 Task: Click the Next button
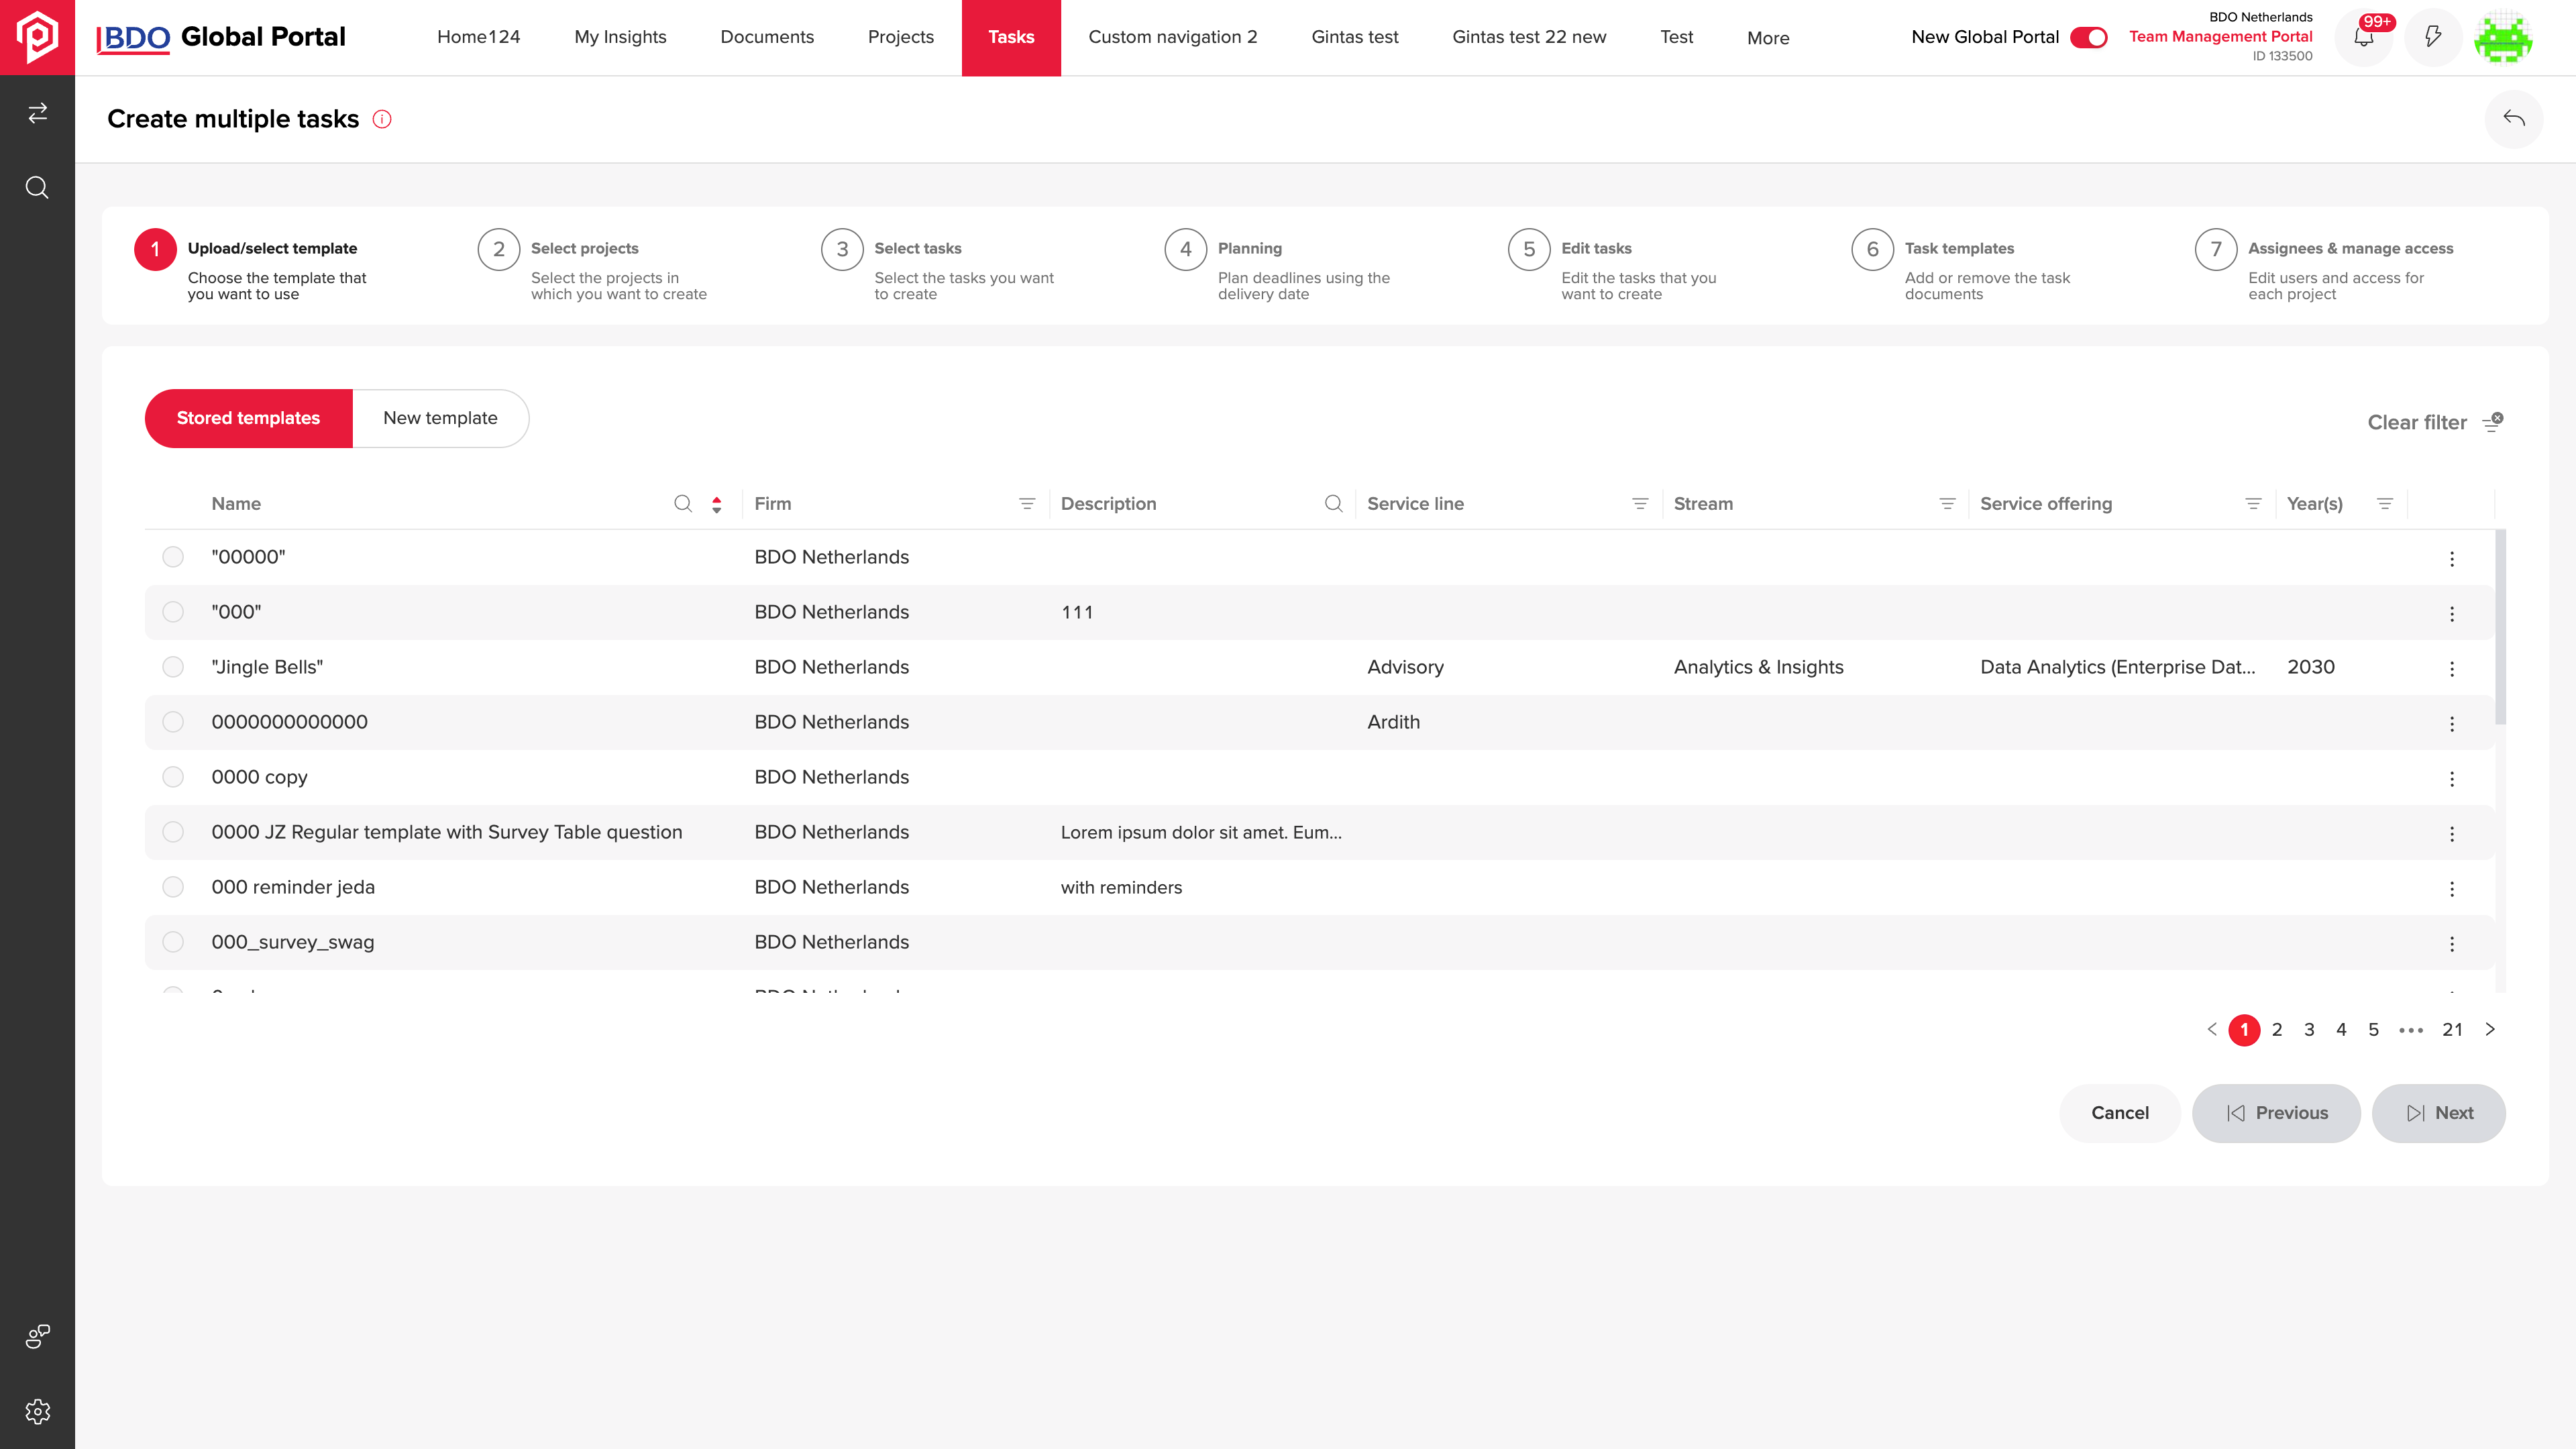tap(2438, 1113)
